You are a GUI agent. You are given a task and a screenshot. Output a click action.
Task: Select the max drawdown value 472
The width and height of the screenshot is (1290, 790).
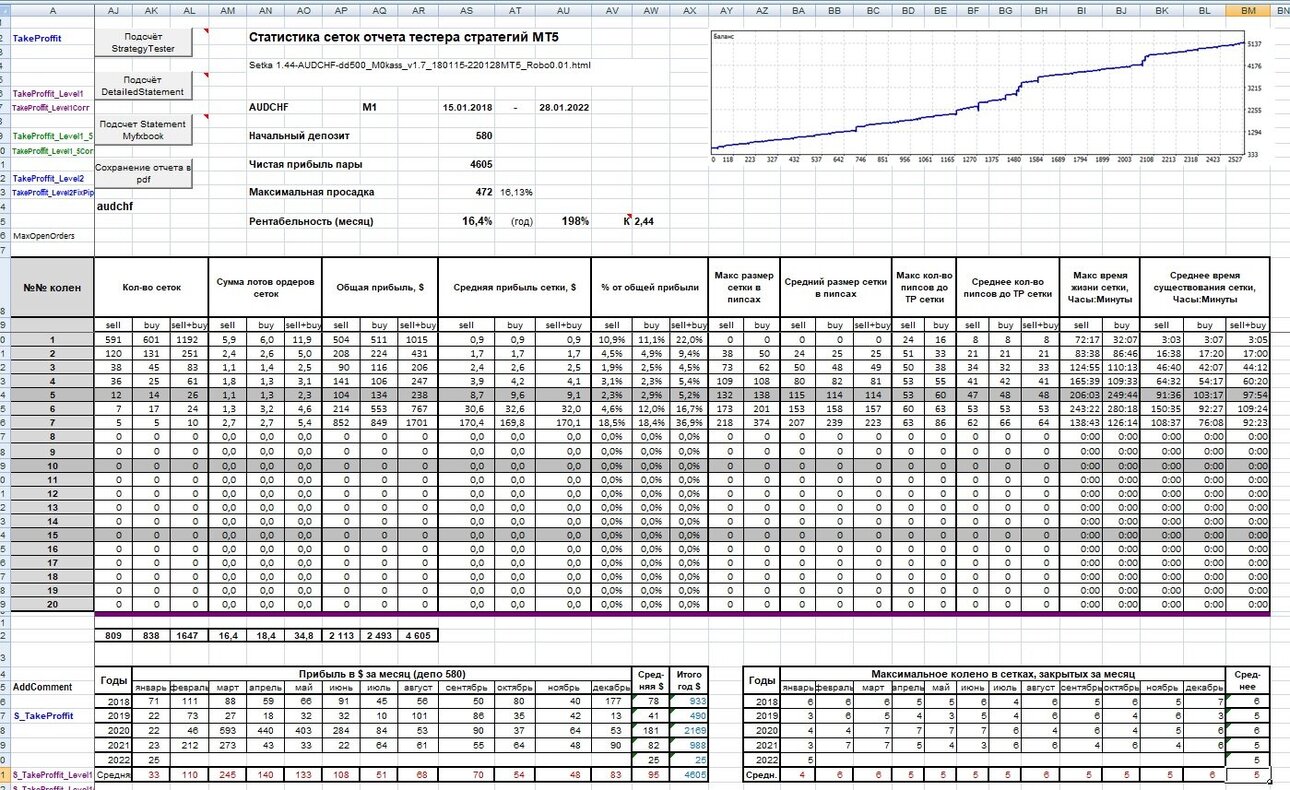tap(483, 192)
